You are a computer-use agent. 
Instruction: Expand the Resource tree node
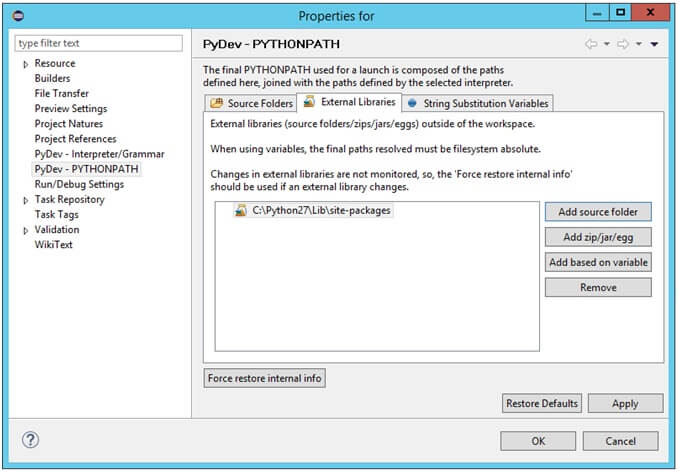(26, 64)
